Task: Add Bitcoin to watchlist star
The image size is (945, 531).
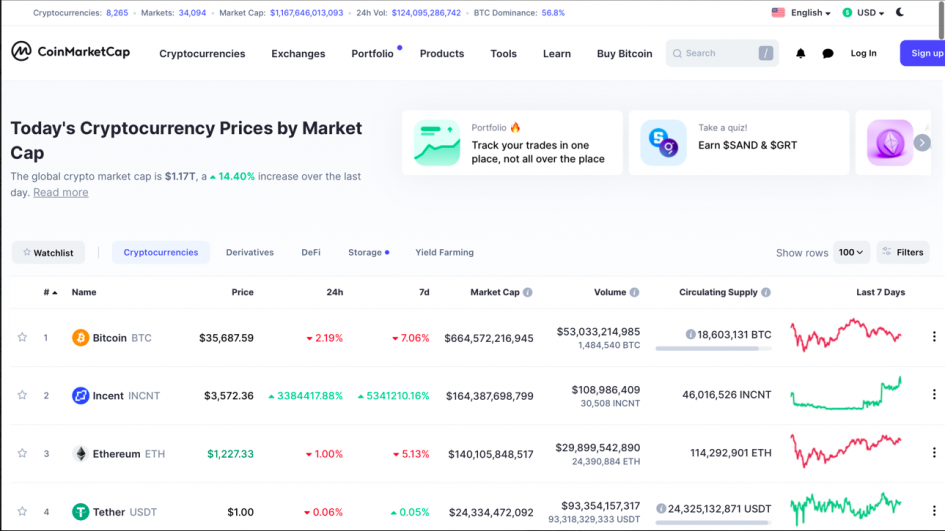Action: [x=22, y=337]
